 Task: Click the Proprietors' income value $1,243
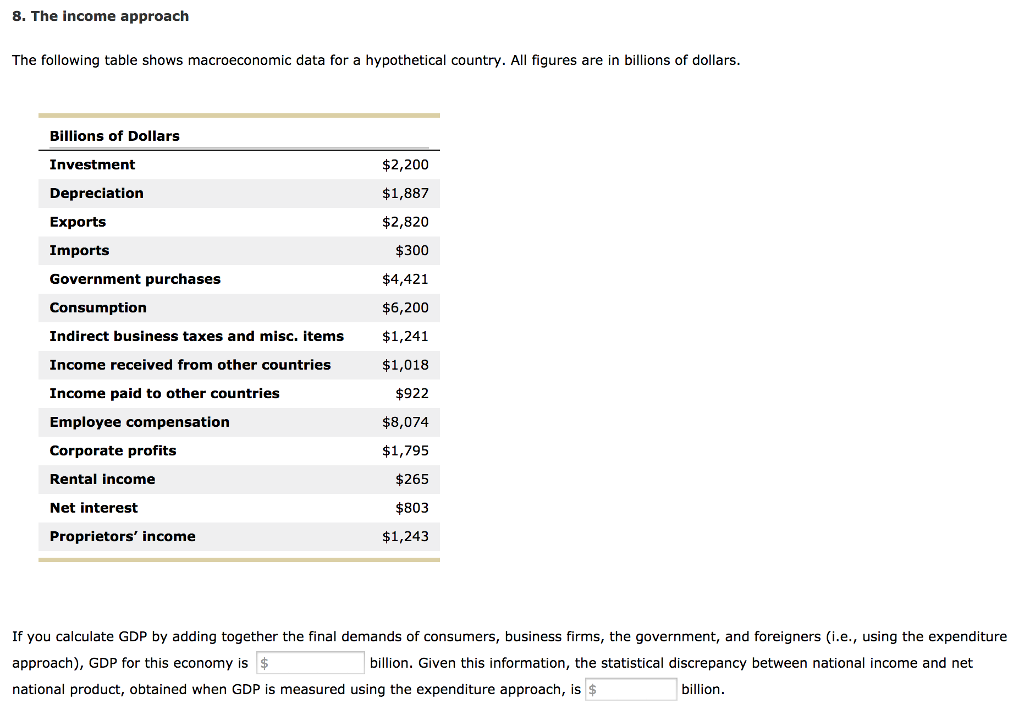coord(405,537)
